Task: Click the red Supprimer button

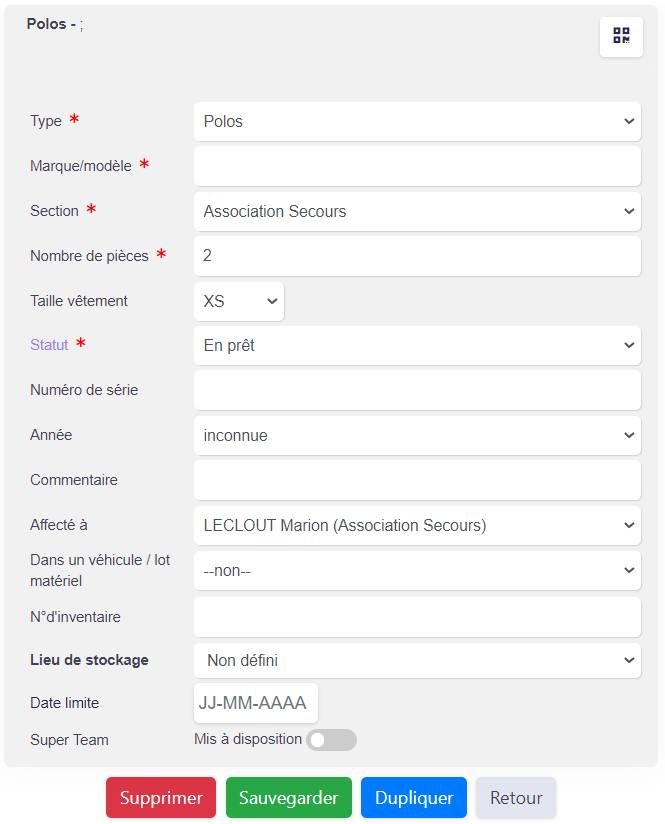Action: (161, 797)
